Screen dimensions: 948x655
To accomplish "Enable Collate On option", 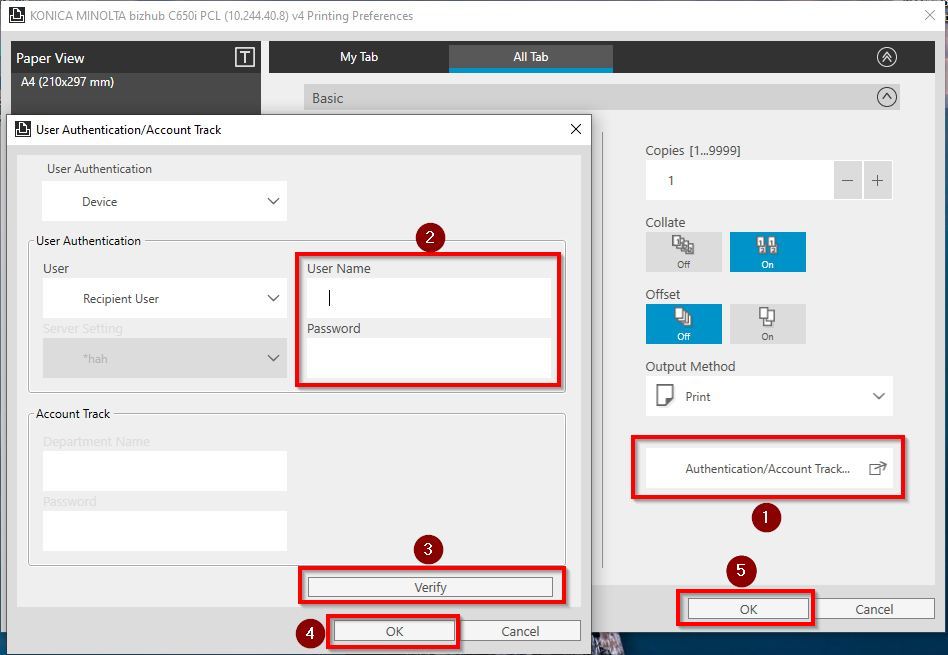I will click(x=767, y=252).
